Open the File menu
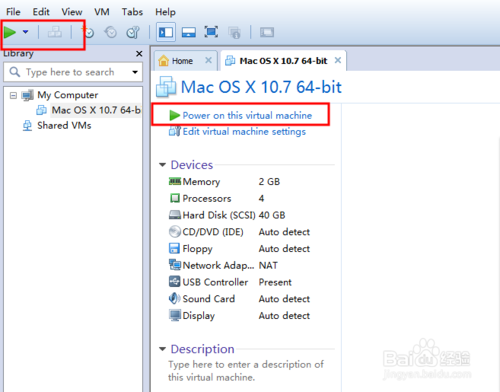The image size is (500, 392). pos(13,12)
